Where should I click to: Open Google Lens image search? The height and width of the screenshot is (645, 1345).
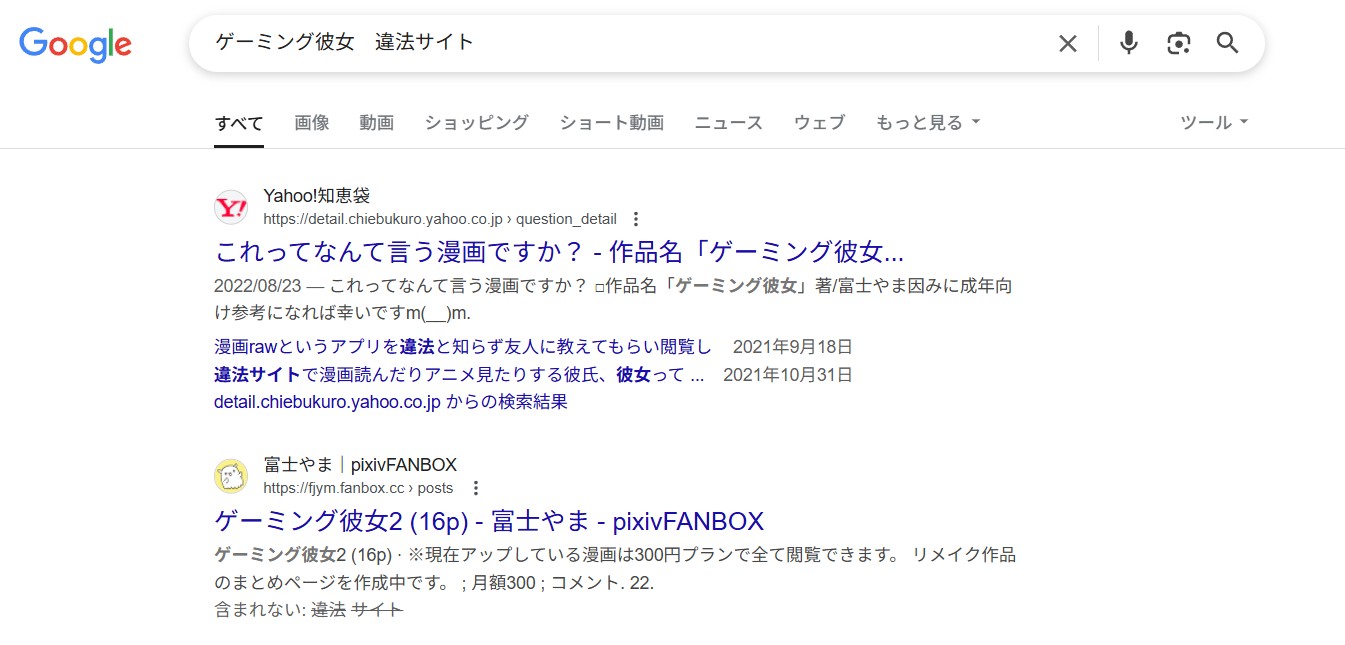[x=1178, y=43]
